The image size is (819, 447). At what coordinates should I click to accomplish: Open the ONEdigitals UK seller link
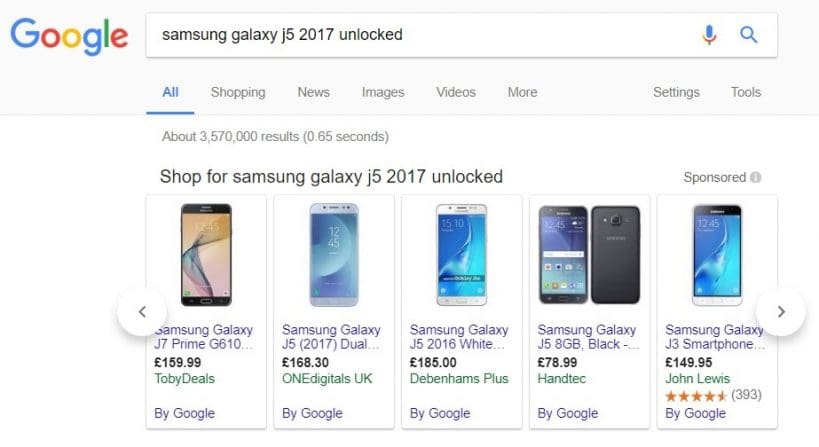[x=327, y=379]
